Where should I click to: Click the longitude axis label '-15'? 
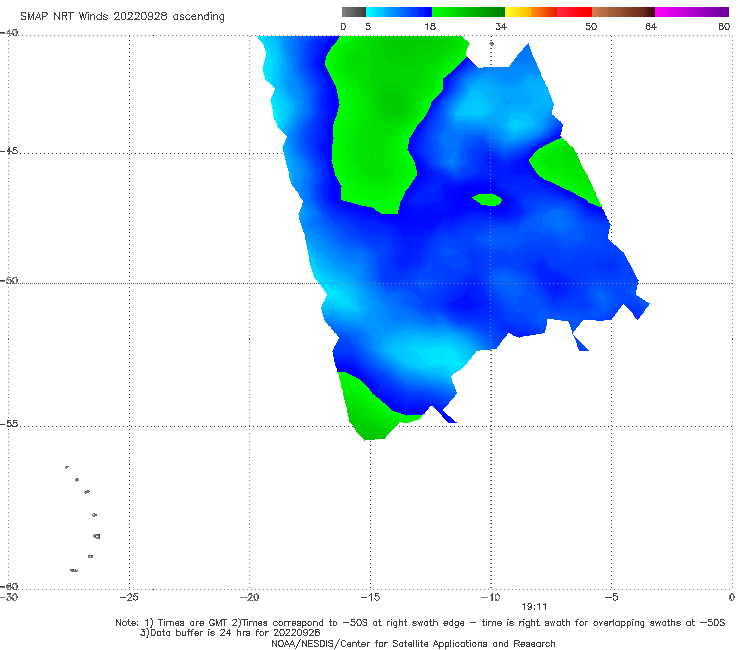370,597
